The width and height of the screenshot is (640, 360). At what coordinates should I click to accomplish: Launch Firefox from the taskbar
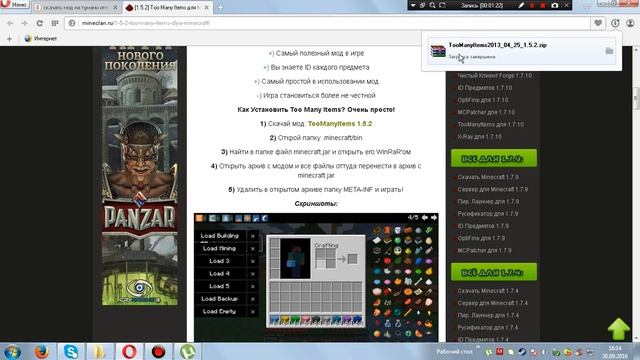41,351
